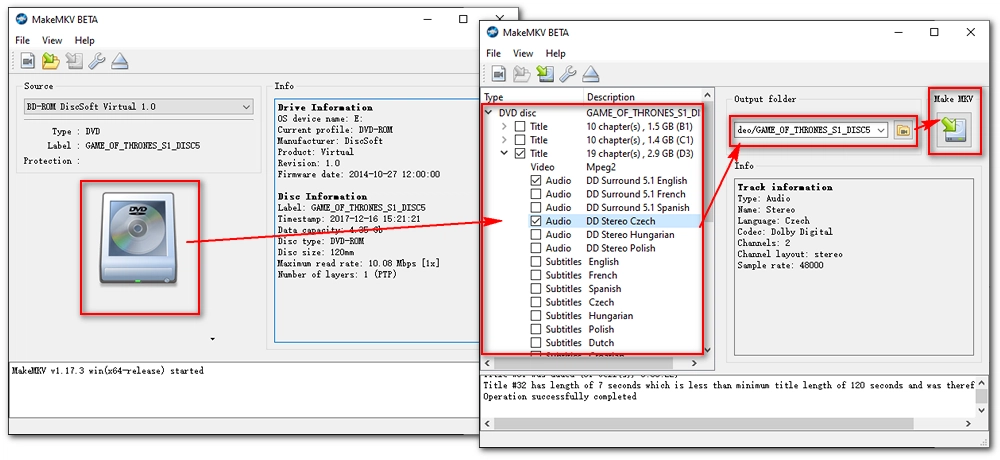1000x460 pixels.
Task: Click Eject disc icon in right window toolbar
Action: 591,74
